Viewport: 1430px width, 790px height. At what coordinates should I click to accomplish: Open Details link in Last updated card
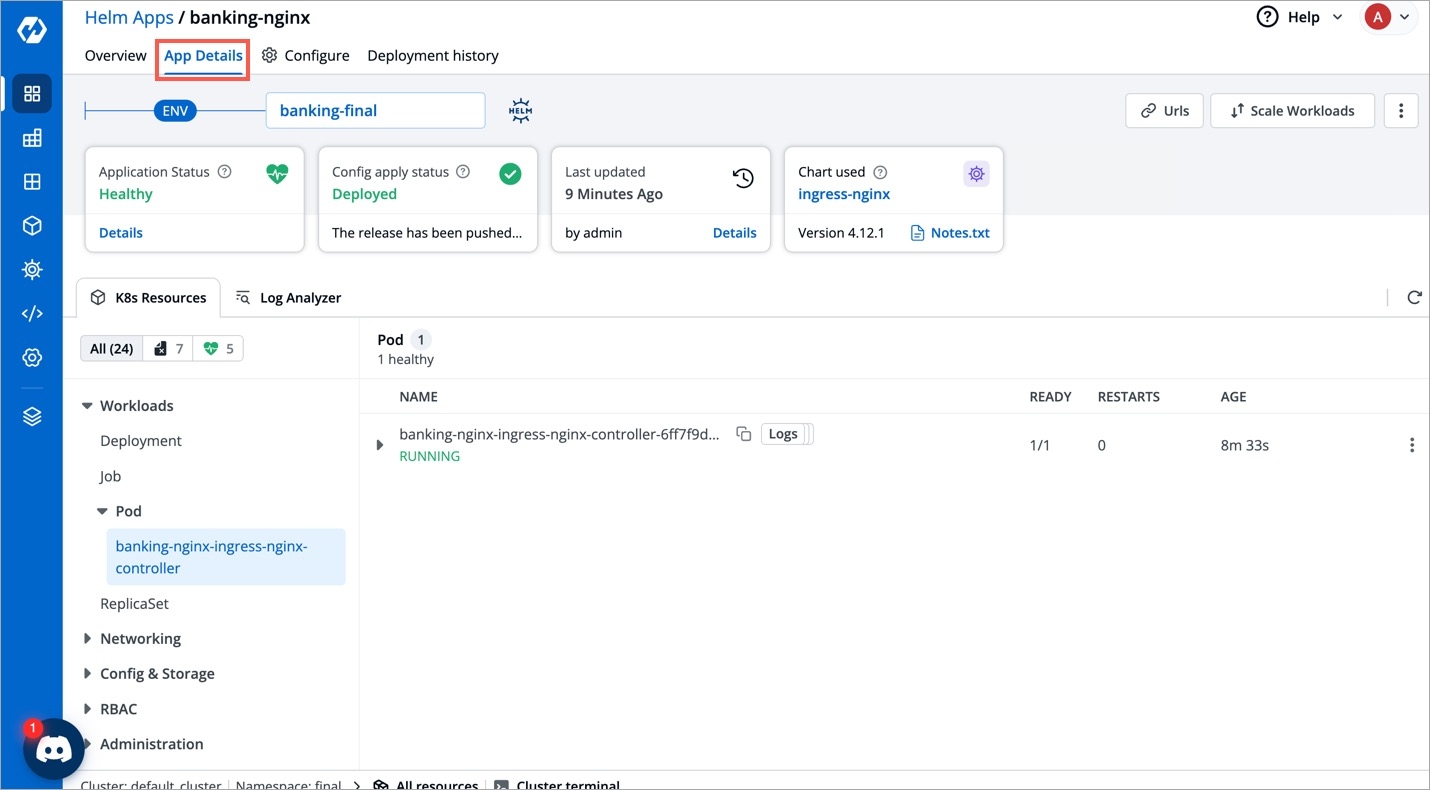(734, 233)
